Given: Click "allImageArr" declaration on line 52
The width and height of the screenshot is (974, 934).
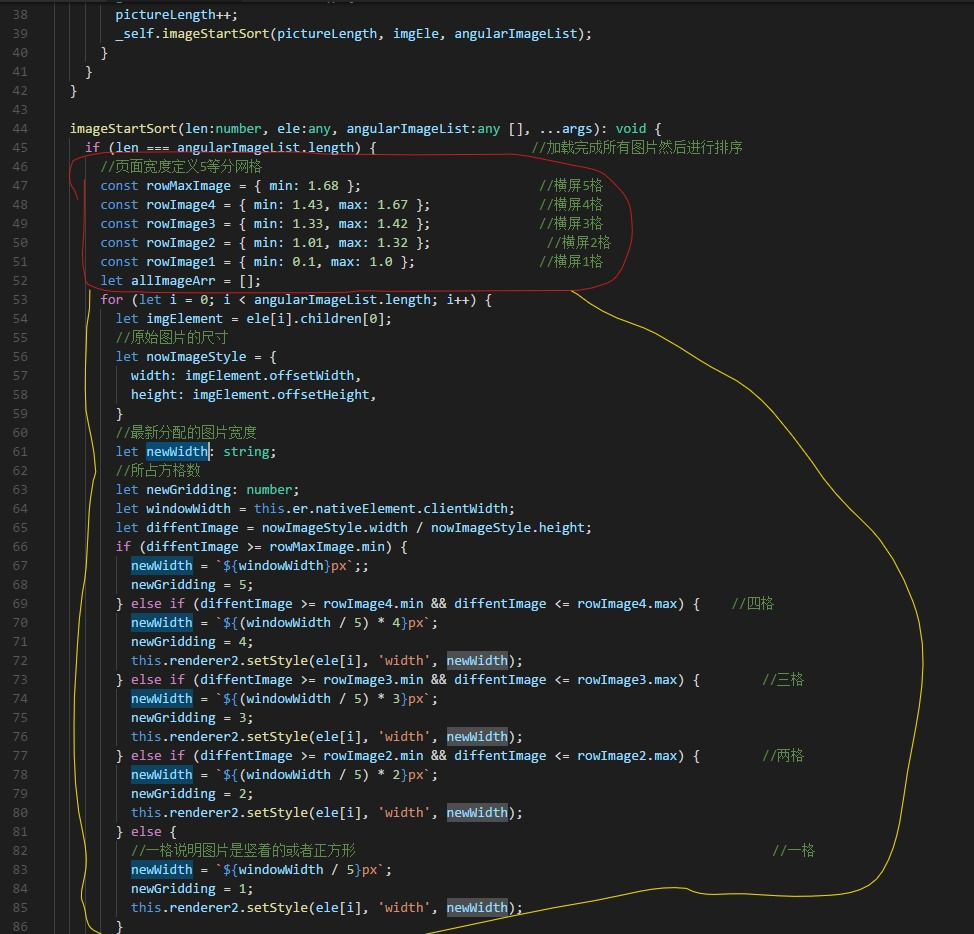Looking at the screenshot, I should 173,281.
